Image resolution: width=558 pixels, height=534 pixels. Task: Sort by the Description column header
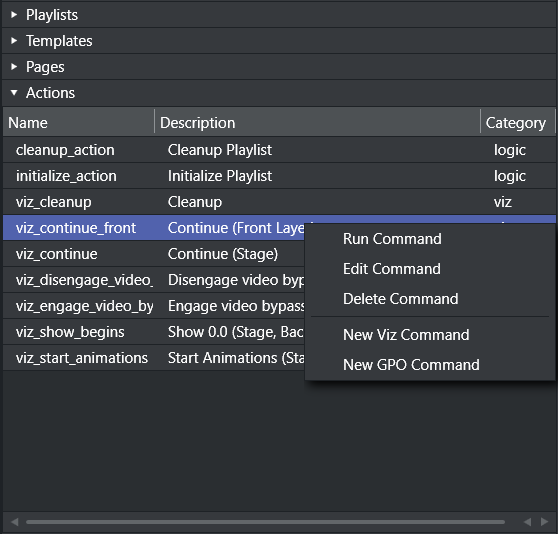(x=317, y=123)
